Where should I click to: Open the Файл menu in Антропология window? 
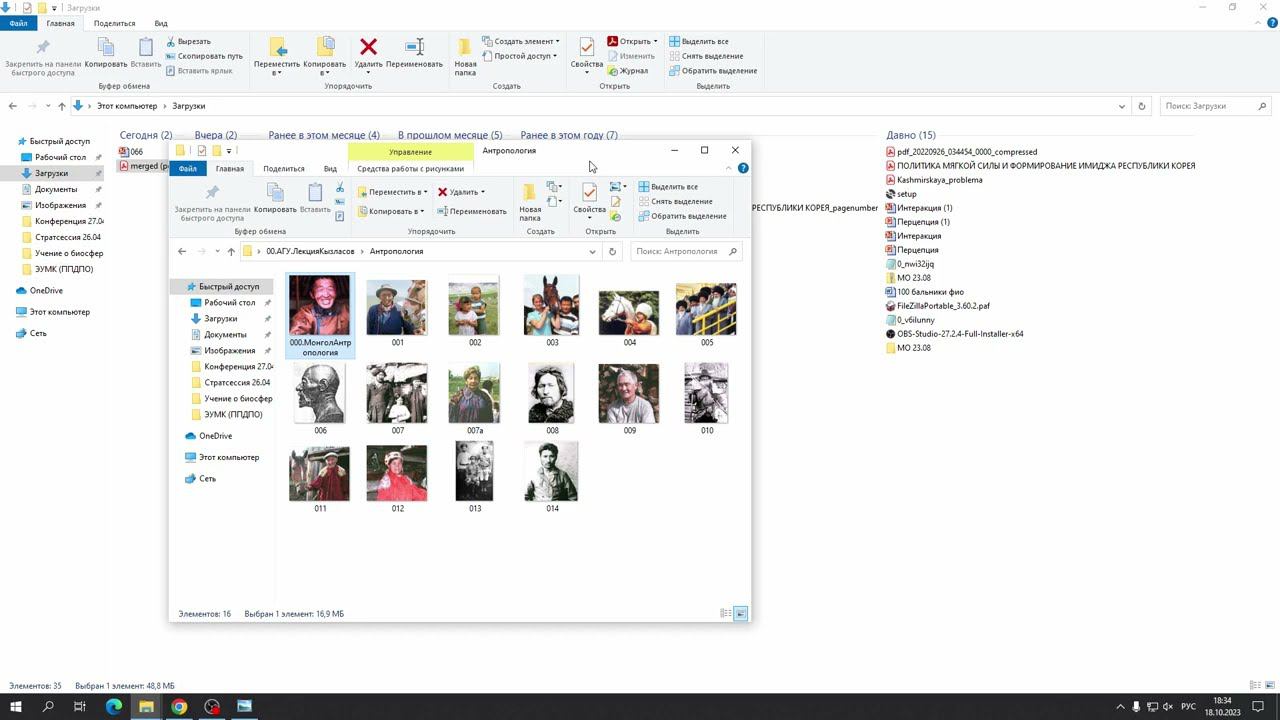tap(188, 169)
